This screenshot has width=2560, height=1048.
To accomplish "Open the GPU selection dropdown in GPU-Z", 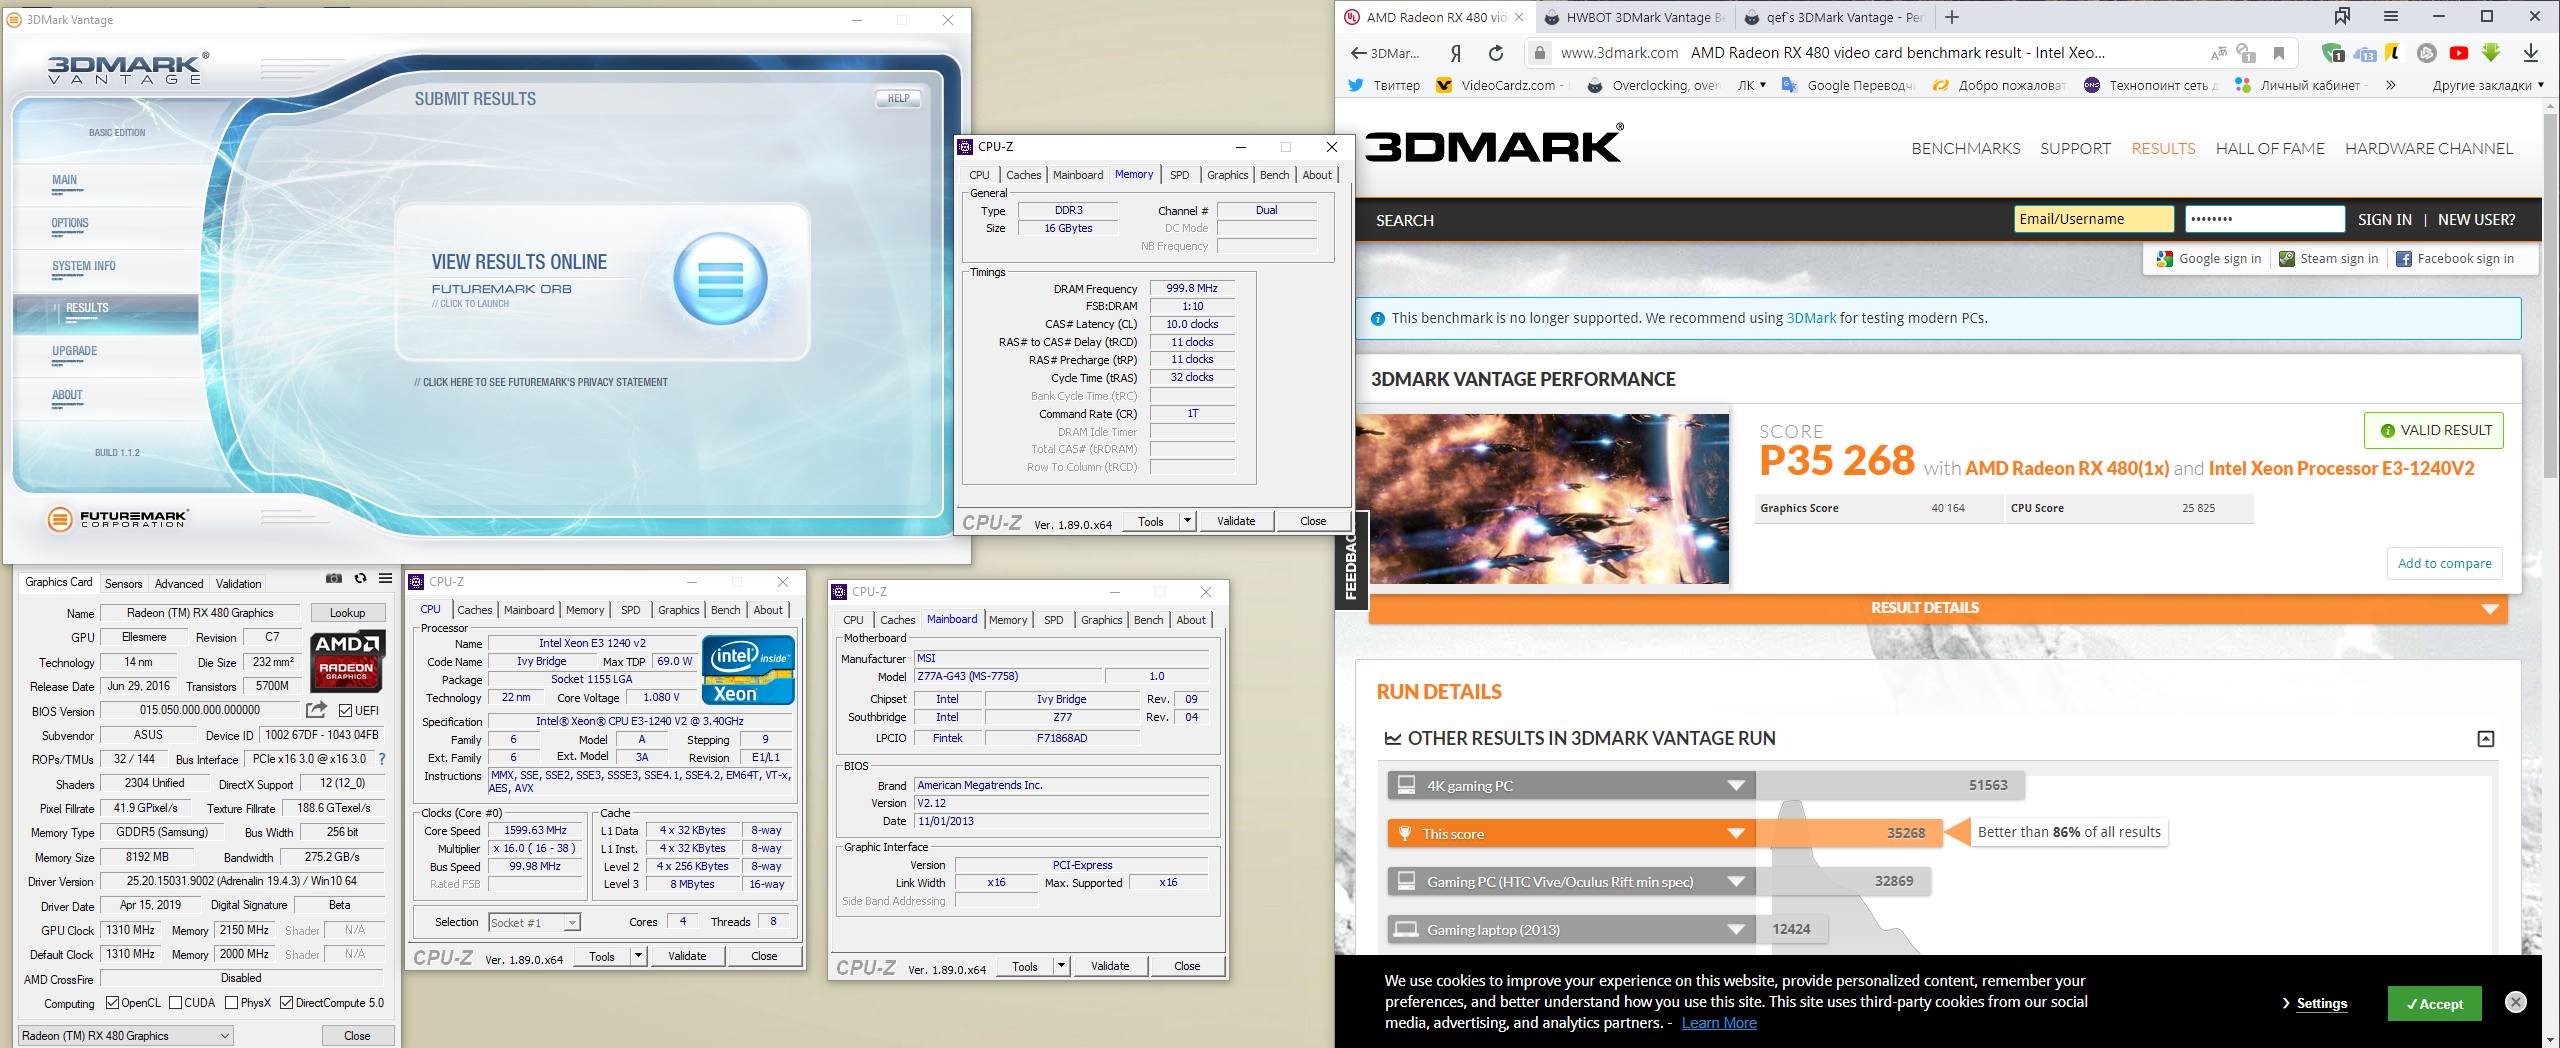I will coord(126,1036).
